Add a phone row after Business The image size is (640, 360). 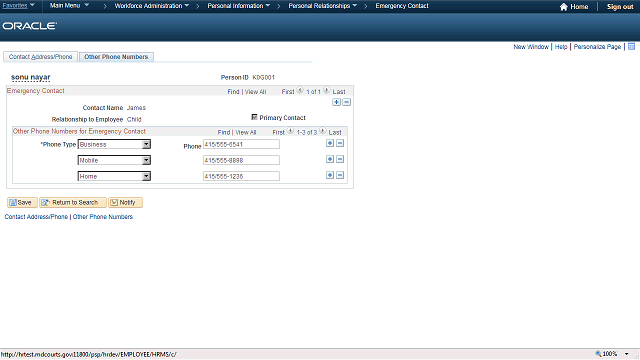tap(330, 143)
